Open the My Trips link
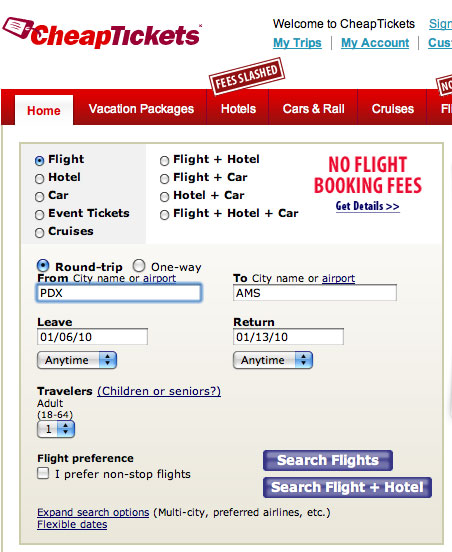 (x=297, y=43)
